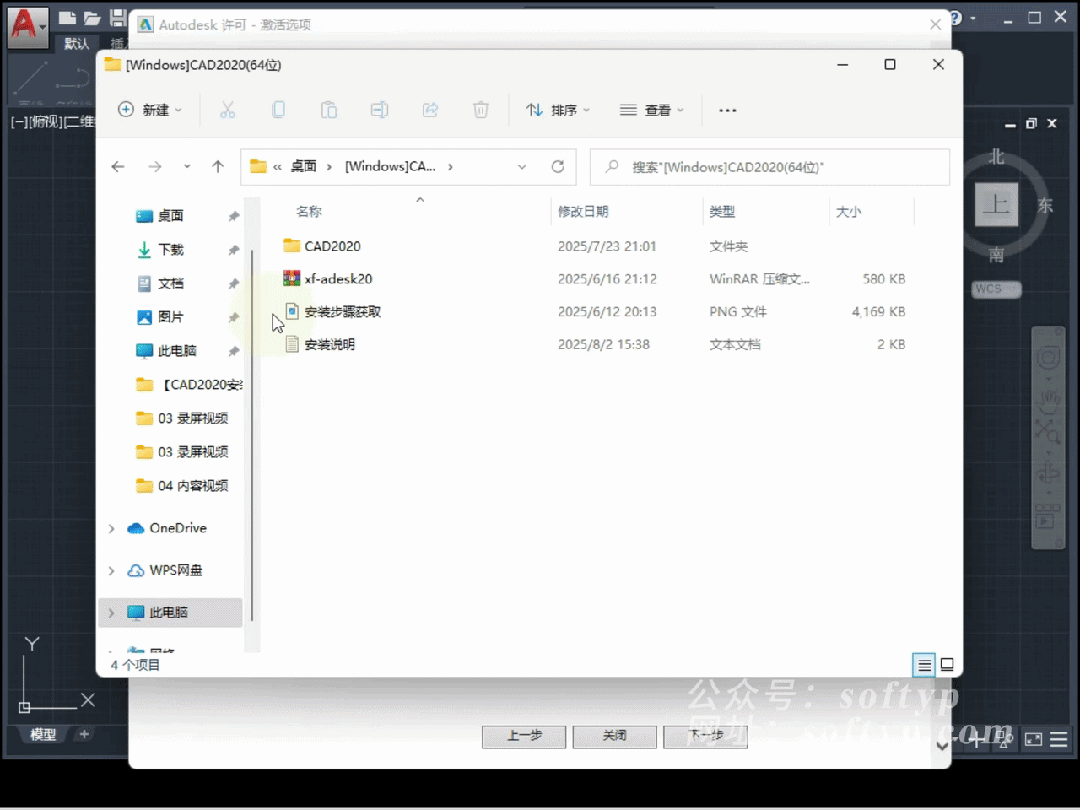Open the three-dot more options menu
This screenshot has width=1080, height=810.
tap(727, 110)
